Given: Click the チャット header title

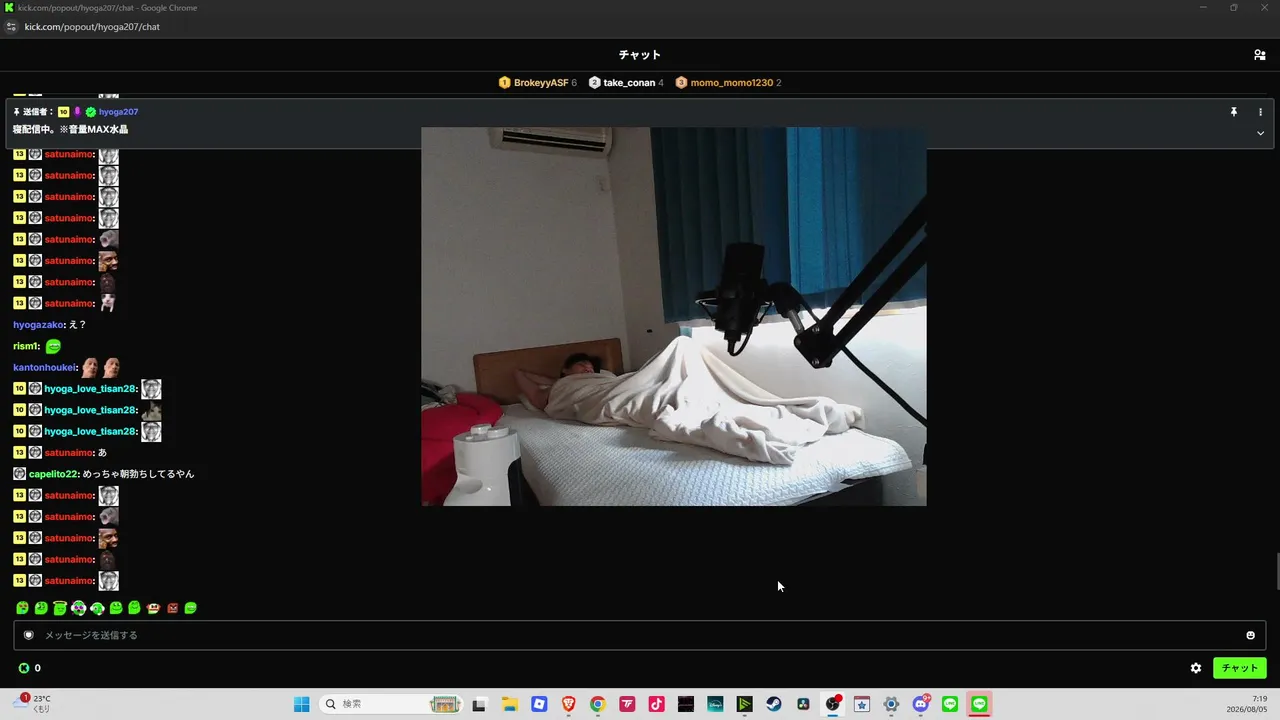Looking at the screenshot, I should click(640, 55).
